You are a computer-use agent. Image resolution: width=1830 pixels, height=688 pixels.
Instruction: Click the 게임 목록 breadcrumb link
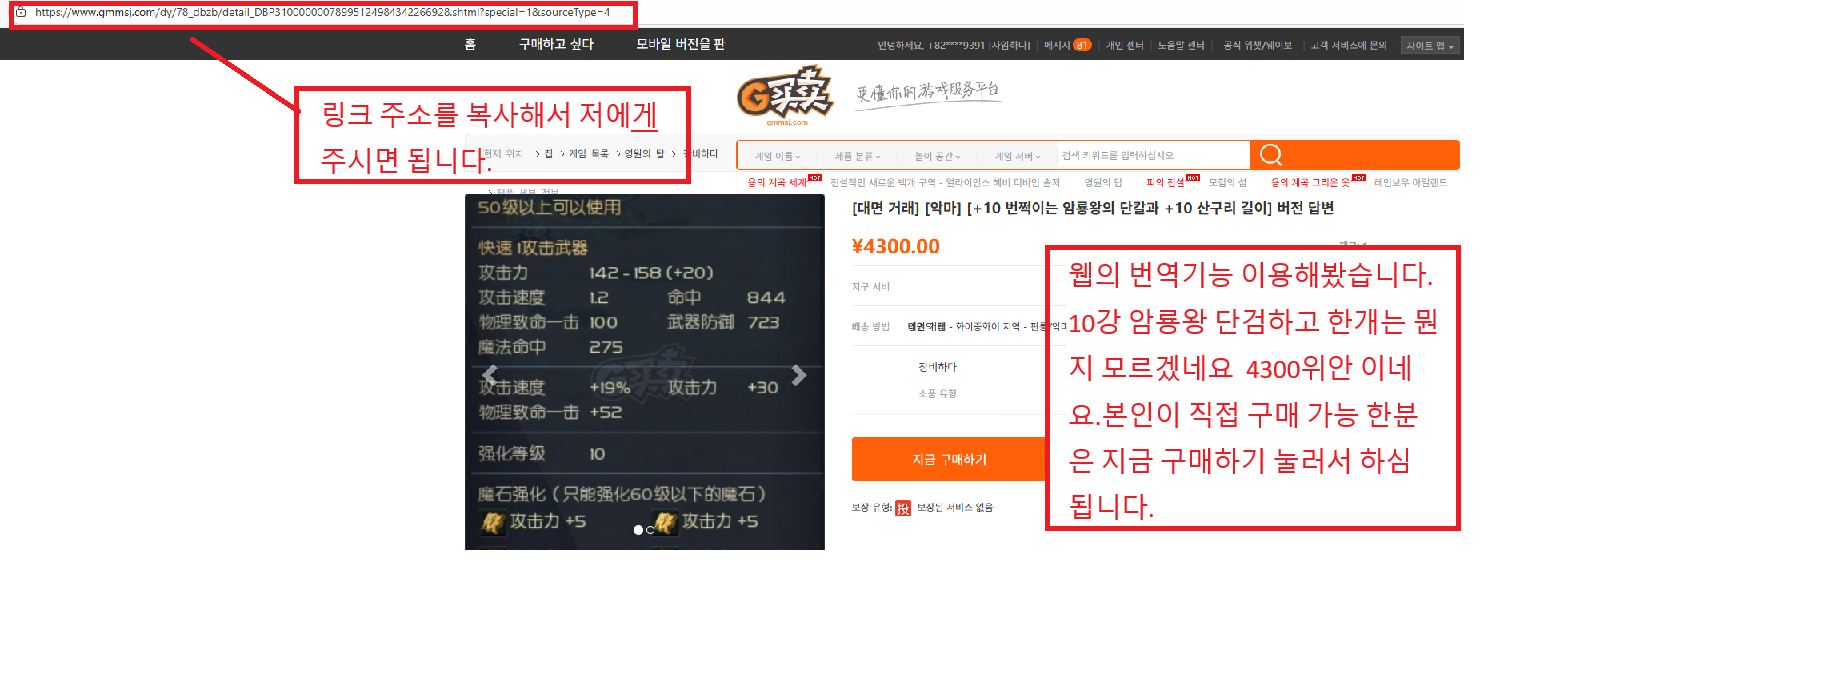(x=588, y=154)
